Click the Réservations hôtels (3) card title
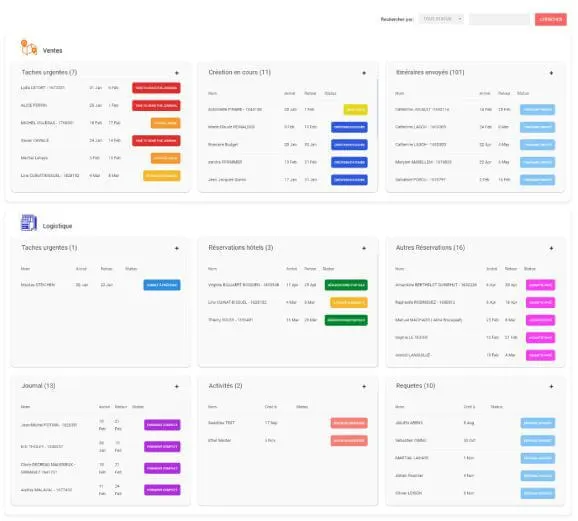Viewport: 578px width, 521px height. click(241, 247)
